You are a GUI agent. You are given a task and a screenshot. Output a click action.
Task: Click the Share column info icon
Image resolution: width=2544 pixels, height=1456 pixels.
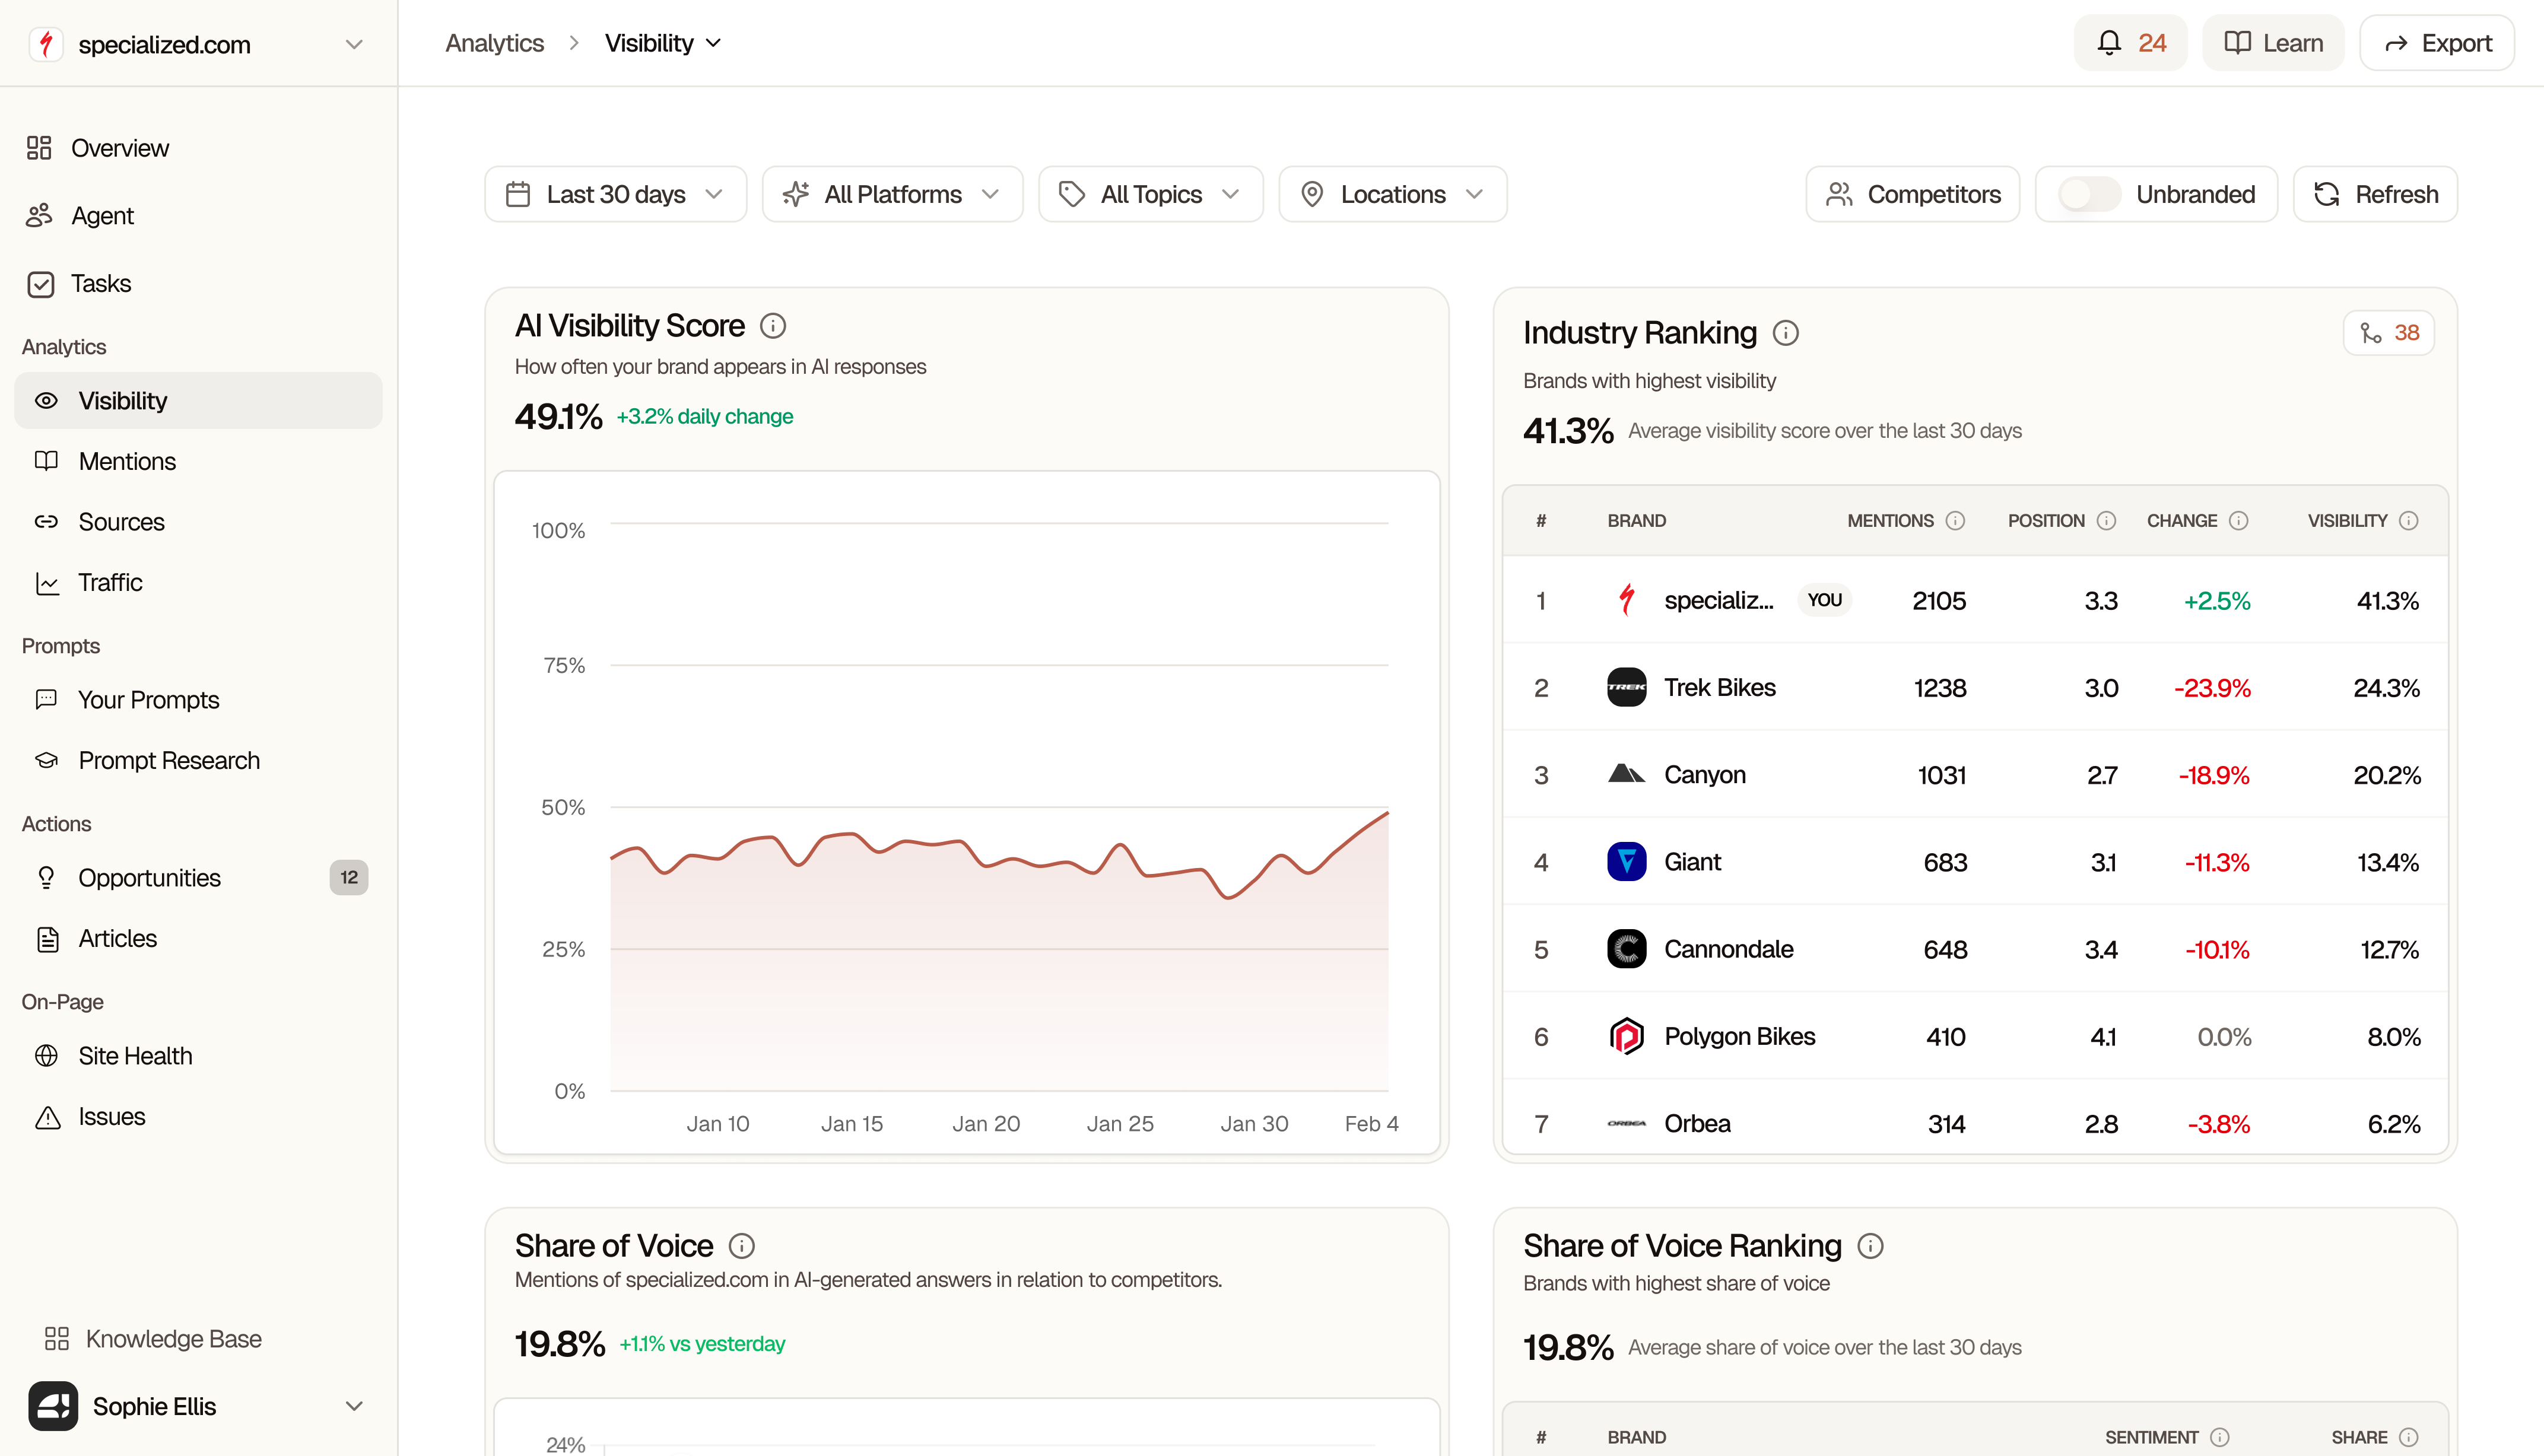point(2409,1437)
